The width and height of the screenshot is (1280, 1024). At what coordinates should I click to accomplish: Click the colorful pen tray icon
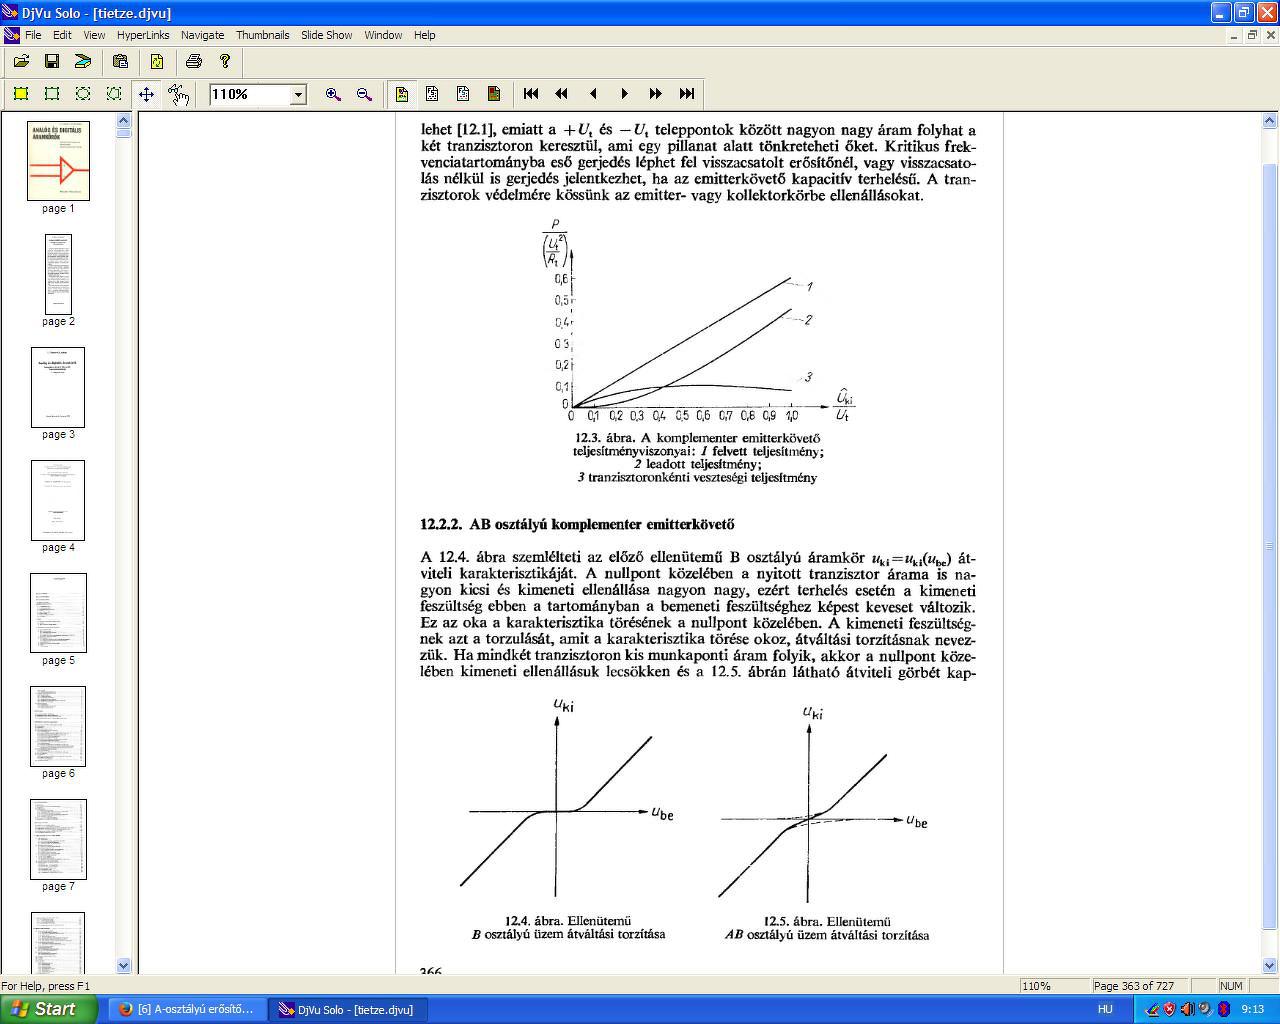pyautogui.click(x=1151, y=1009)
